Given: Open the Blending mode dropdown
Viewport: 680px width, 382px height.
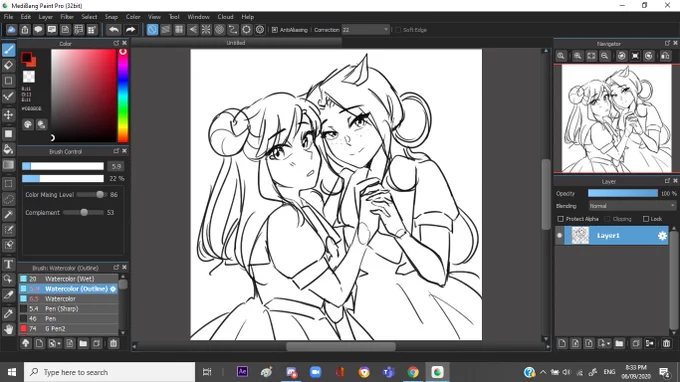Looking at the screenshot, I should coord(632,206).
